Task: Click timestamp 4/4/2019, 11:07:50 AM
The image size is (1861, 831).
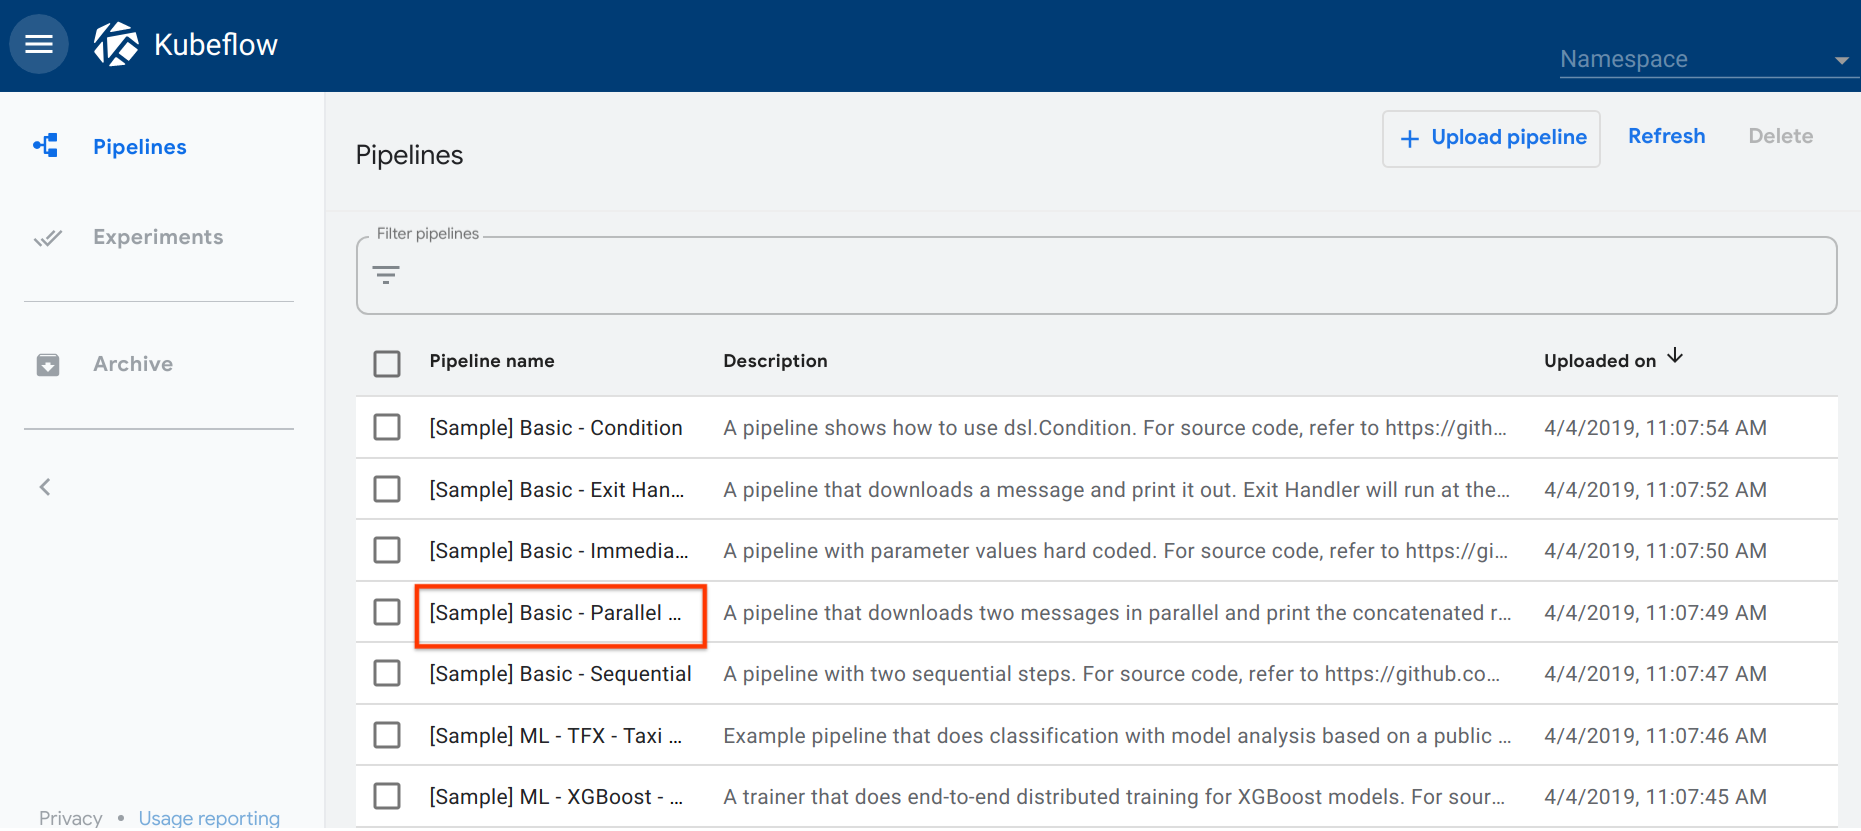Action: [1655, 551]
